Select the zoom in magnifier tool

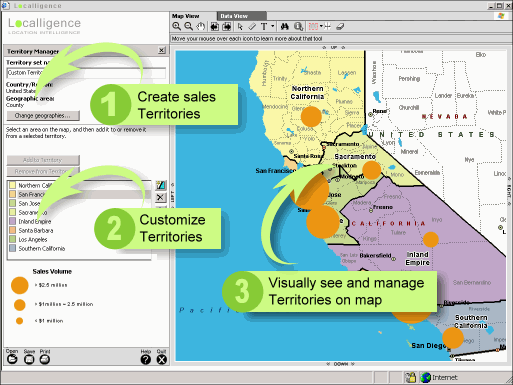pos(176,26)
